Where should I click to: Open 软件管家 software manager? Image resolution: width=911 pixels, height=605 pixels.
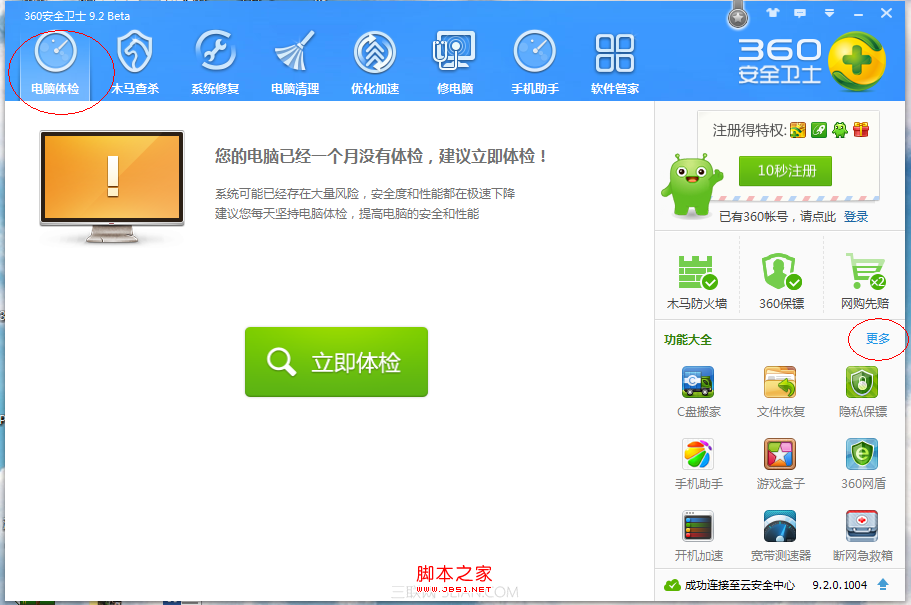(615, 64)
